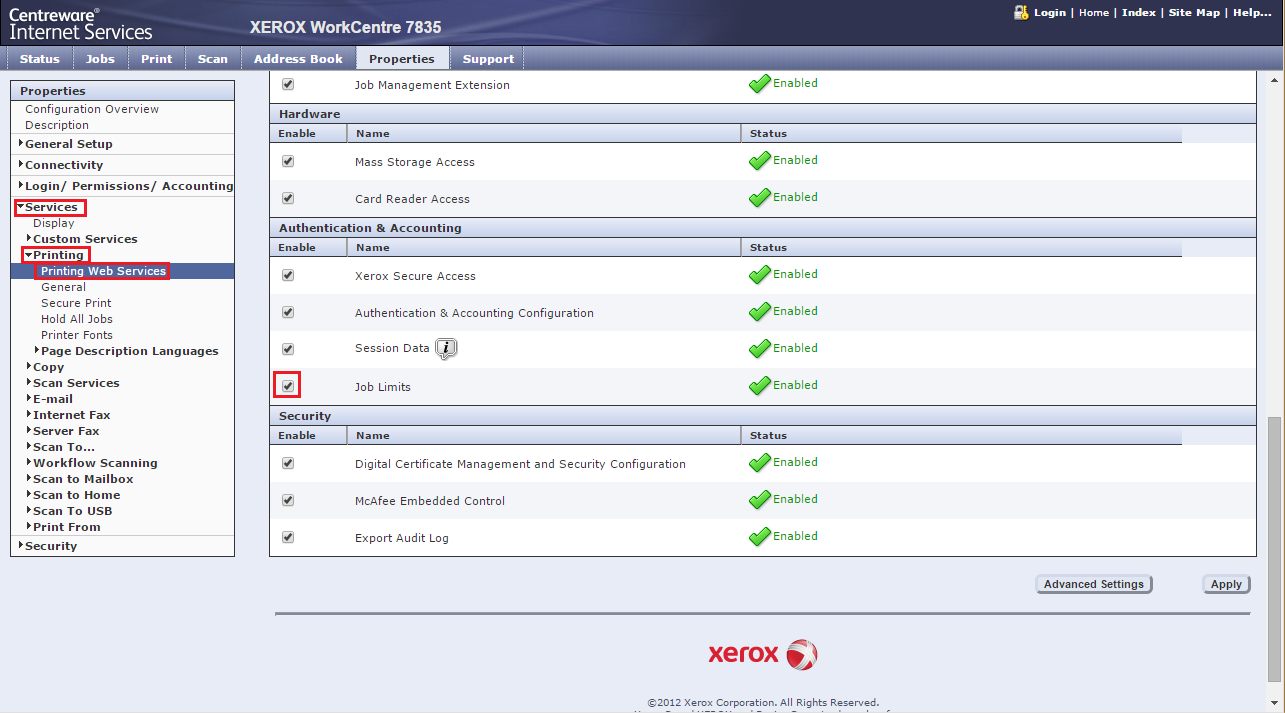Click green checkmark beside Mass Storage Access status
This screenshot has height=713, width=1285.
(x=760, y=161)
